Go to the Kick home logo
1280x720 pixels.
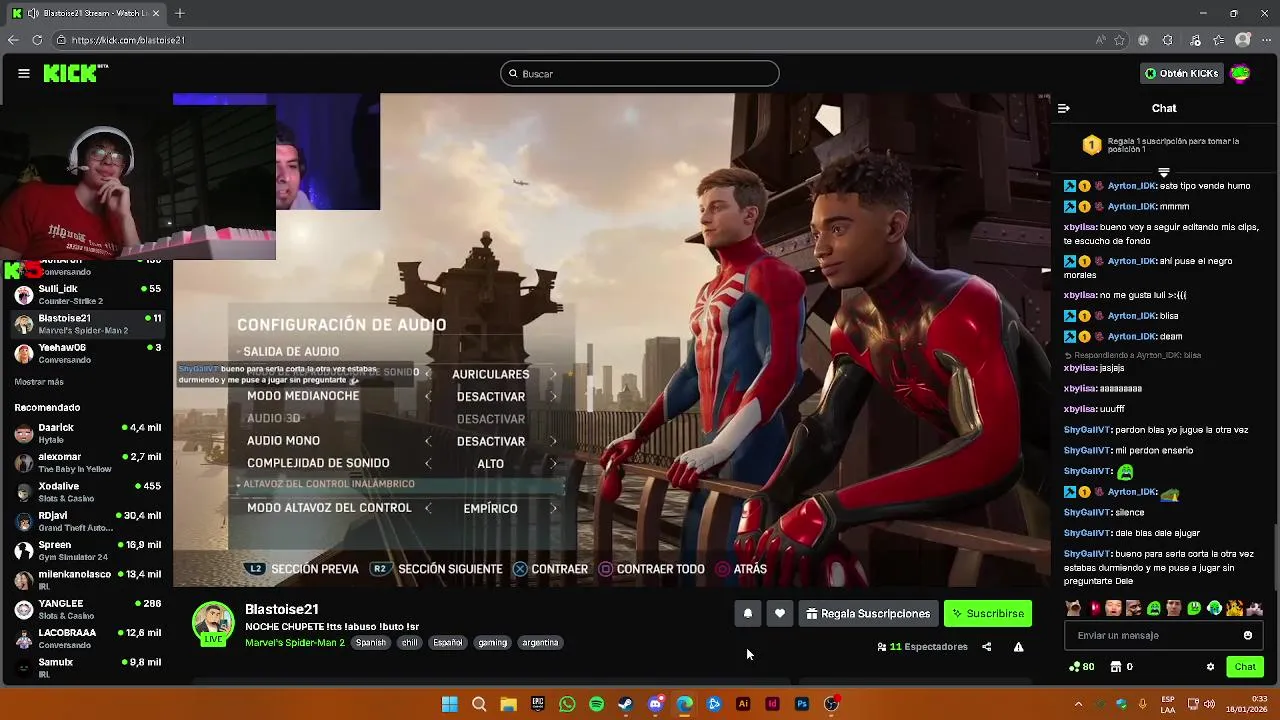75,73
